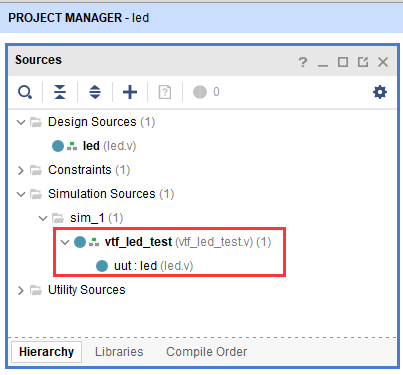The width and height of the screenshot is (403, 375).
Task: Expand the Utility Sources folder
Action: click(x=21, y=290)
